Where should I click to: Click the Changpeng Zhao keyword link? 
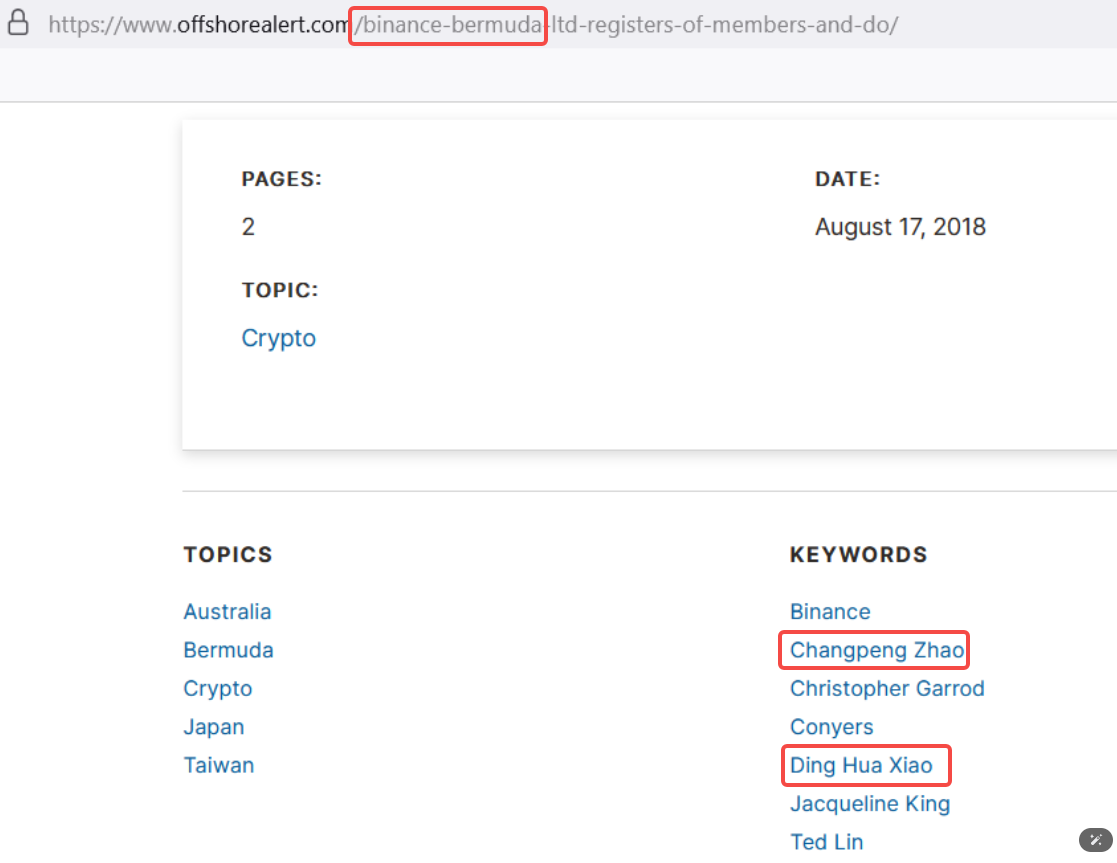coord(876,651)
